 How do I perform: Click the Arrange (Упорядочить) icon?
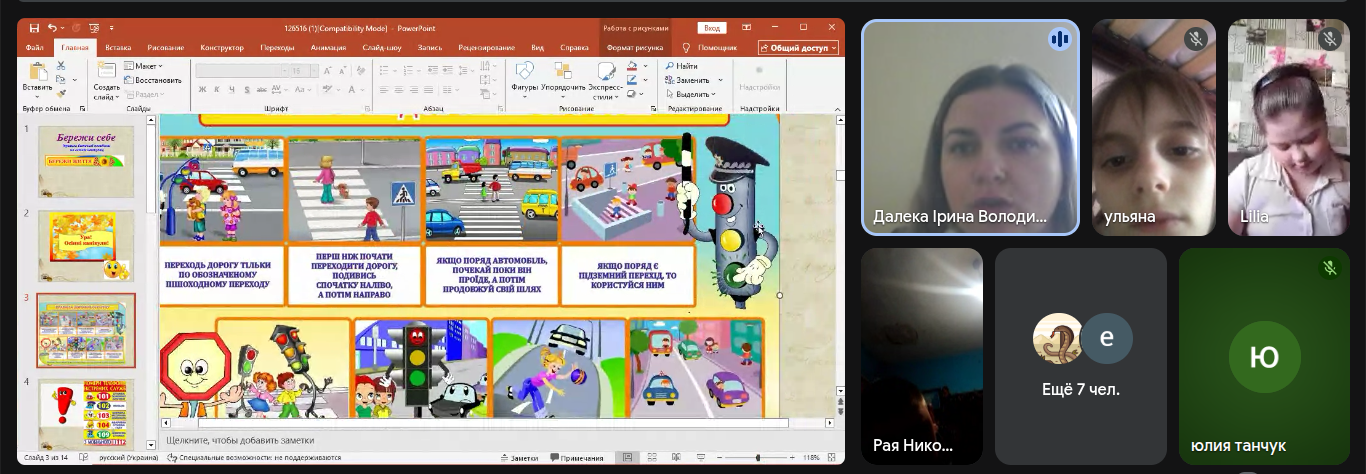pyautogui.click(x=563, y=73)
